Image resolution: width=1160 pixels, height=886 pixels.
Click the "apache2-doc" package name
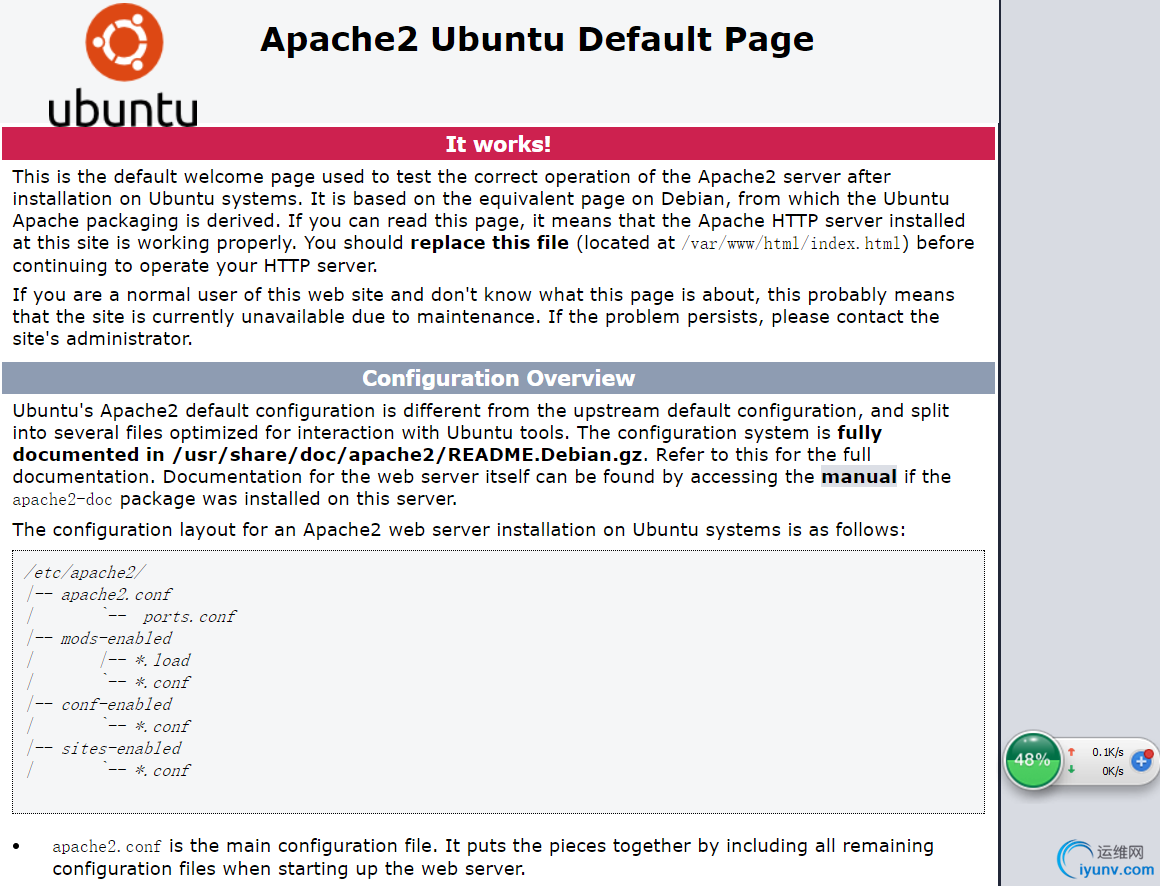point(62,499)
